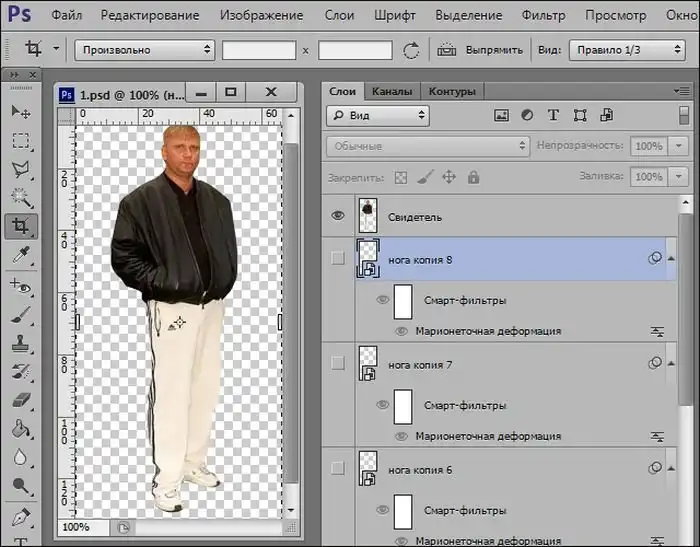Open the Фильтр menu
700x547 pixels.
click(543, 15)
